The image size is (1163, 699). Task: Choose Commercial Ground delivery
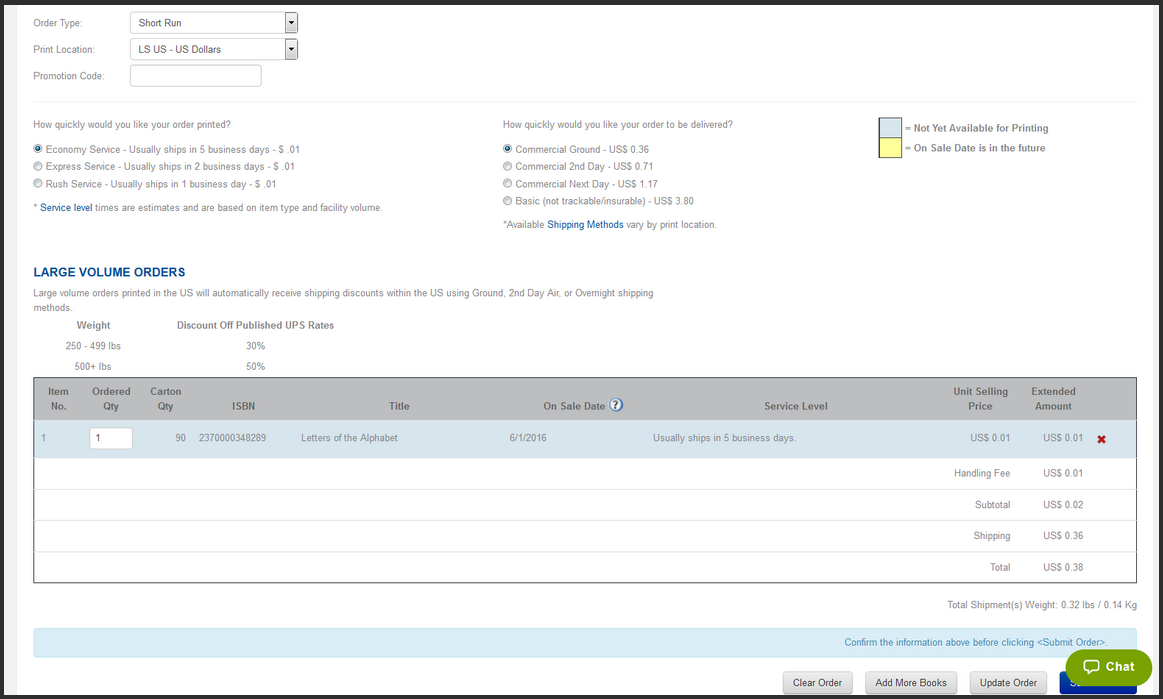(x=508, y=149)
